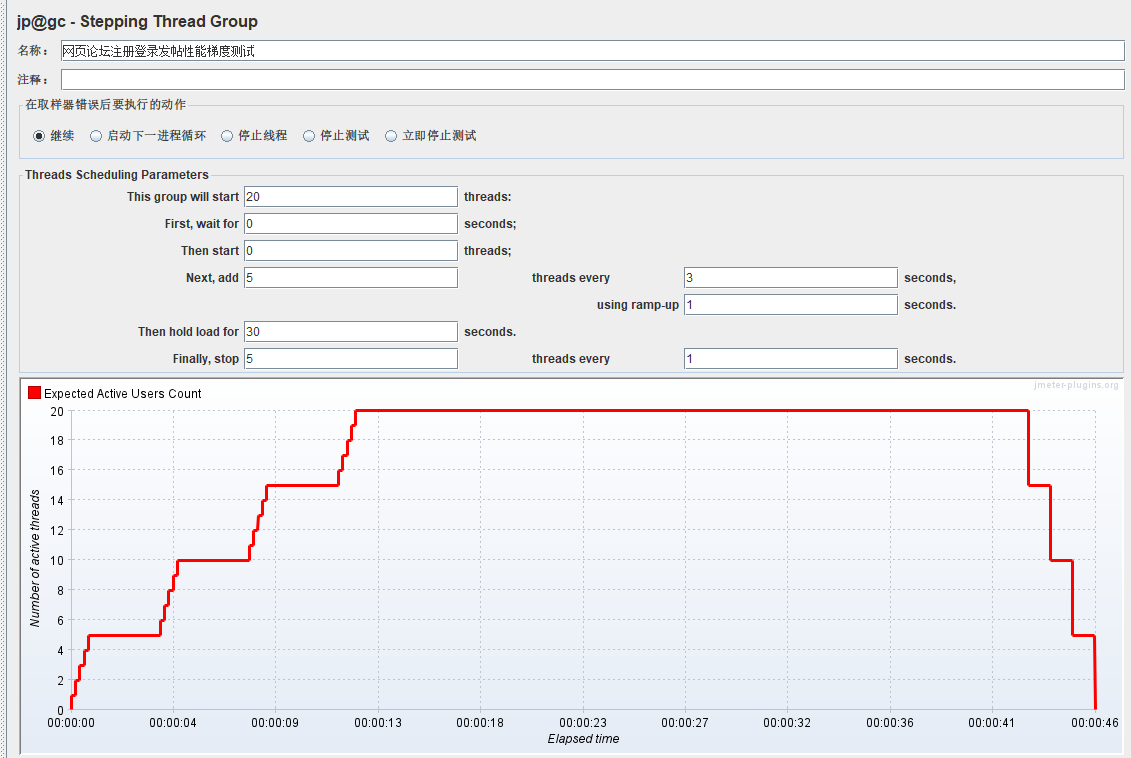Image resolution: width=1131 pixels, height=758 pixels.
Task: Click the 'using ramp-up' seconds field
Action: [x=791, y=304]
